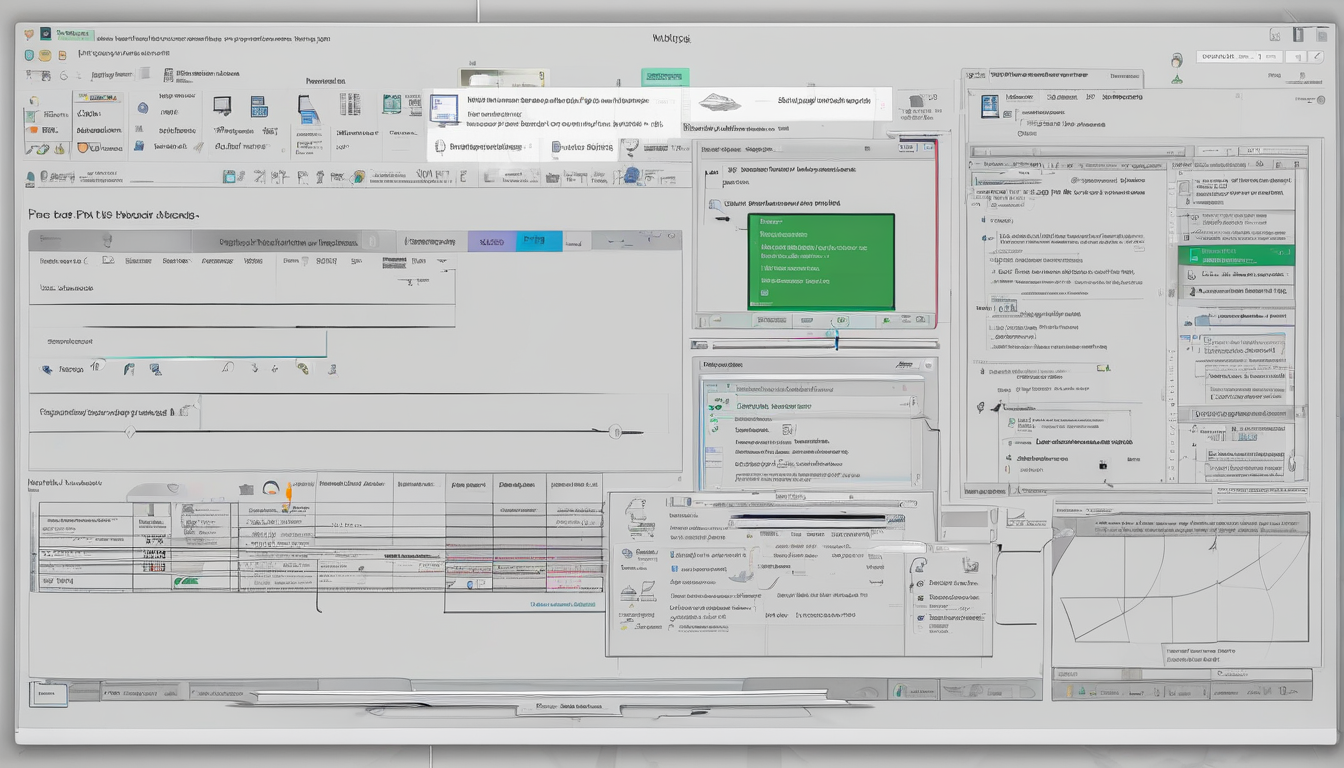The image size is (1344, 768).
Task: Click the orange heart icon in title bar
Action: [27, 35]
